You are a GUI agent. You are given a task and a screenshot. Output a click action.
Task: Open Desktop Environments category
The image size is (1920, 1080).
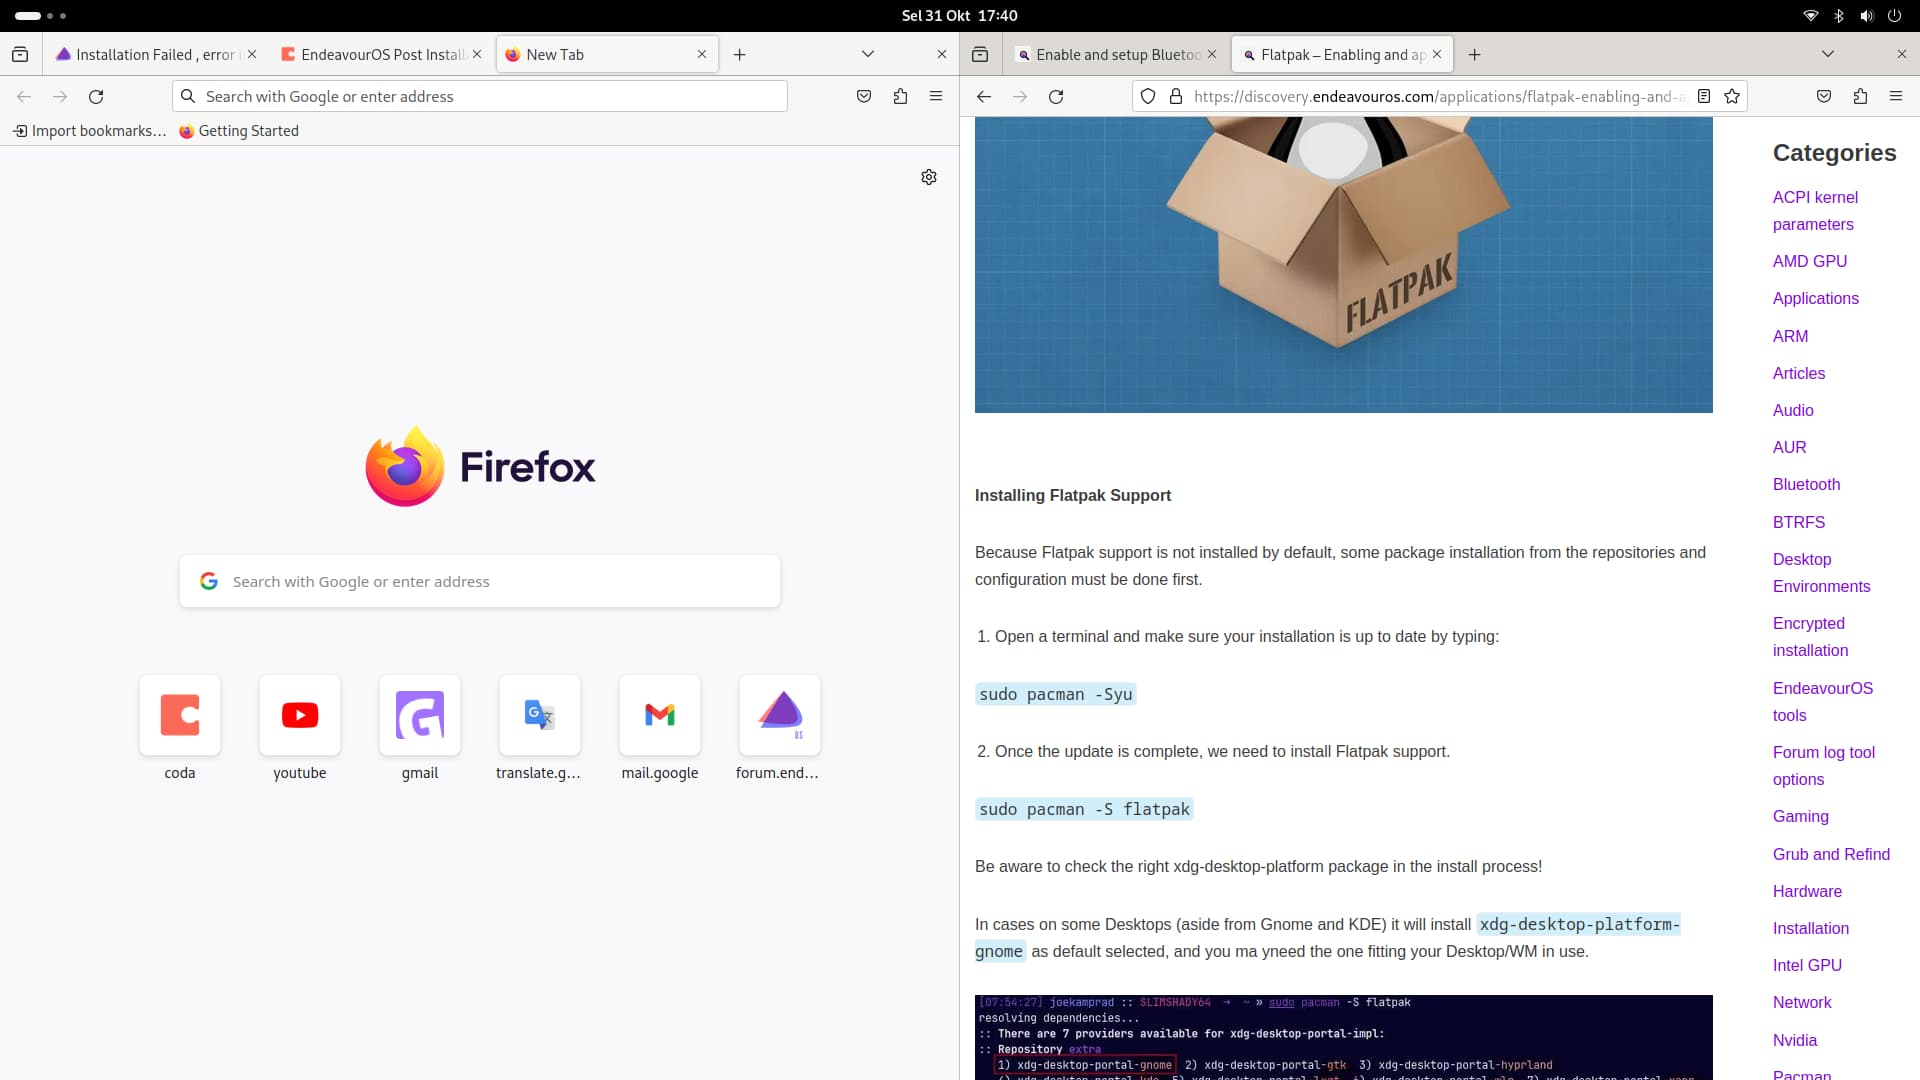click(1821, 573)
